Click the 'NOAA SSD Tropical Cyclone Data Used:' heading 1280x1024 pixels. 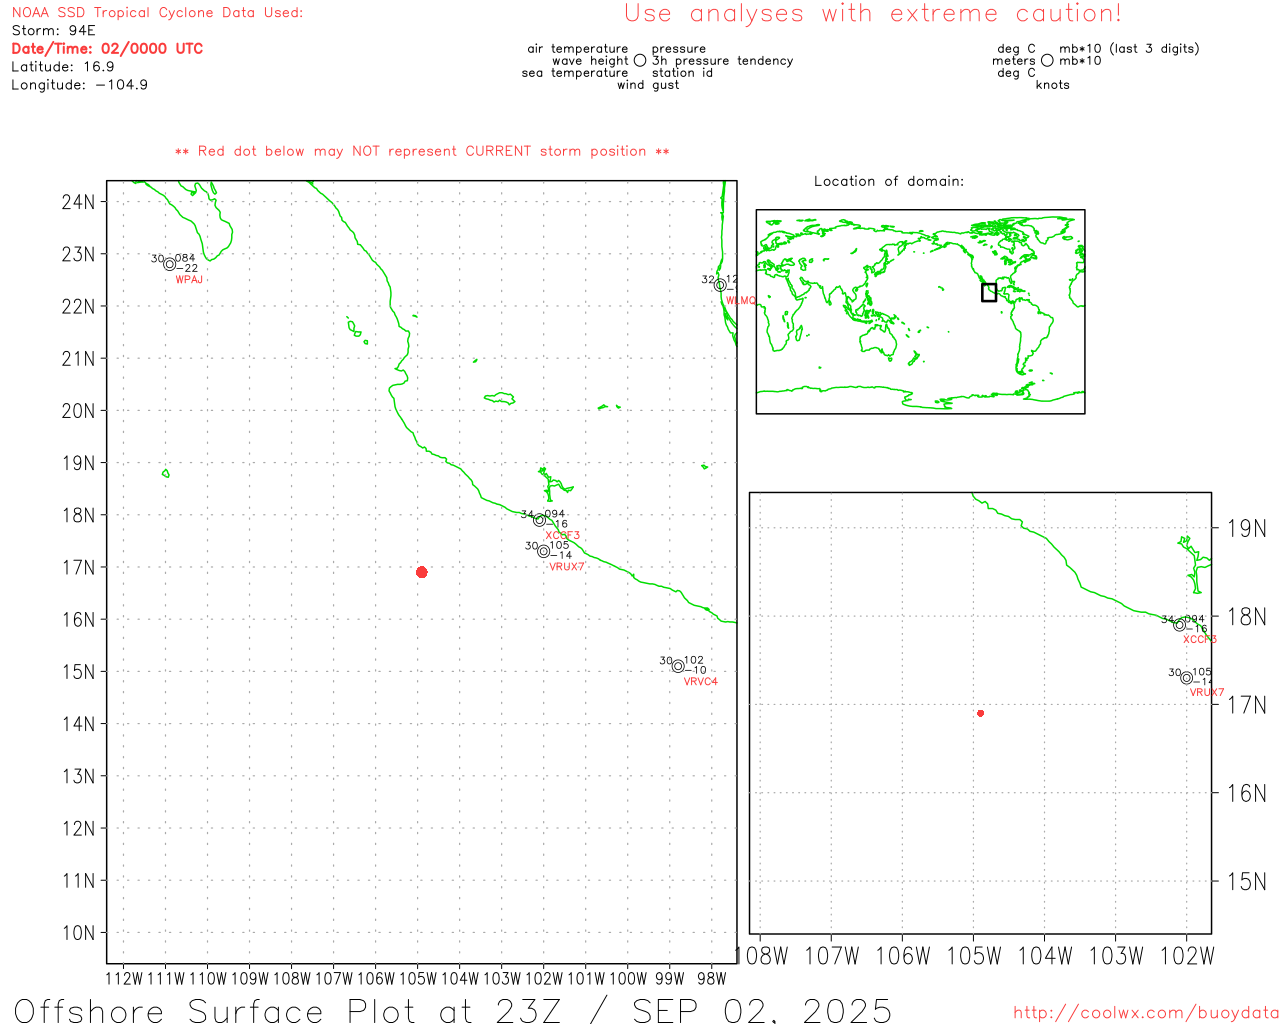point(157,13)
